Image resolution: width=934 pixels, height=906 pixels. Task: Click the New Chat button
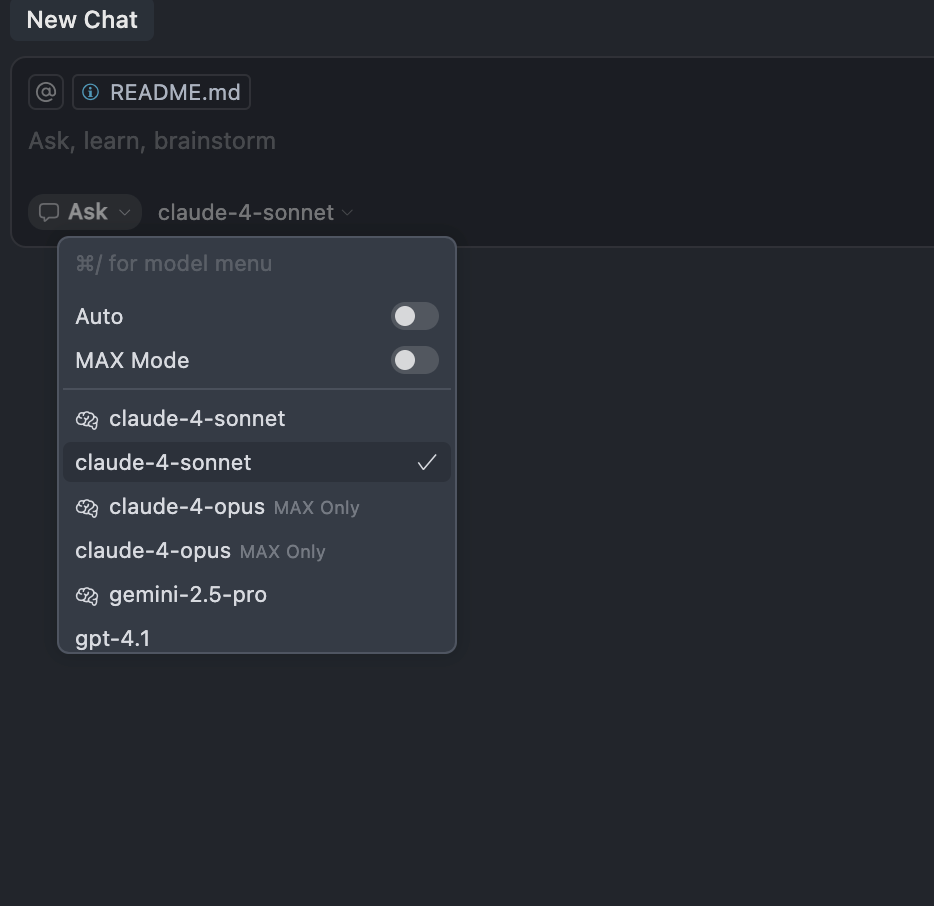tap(81, 20)
